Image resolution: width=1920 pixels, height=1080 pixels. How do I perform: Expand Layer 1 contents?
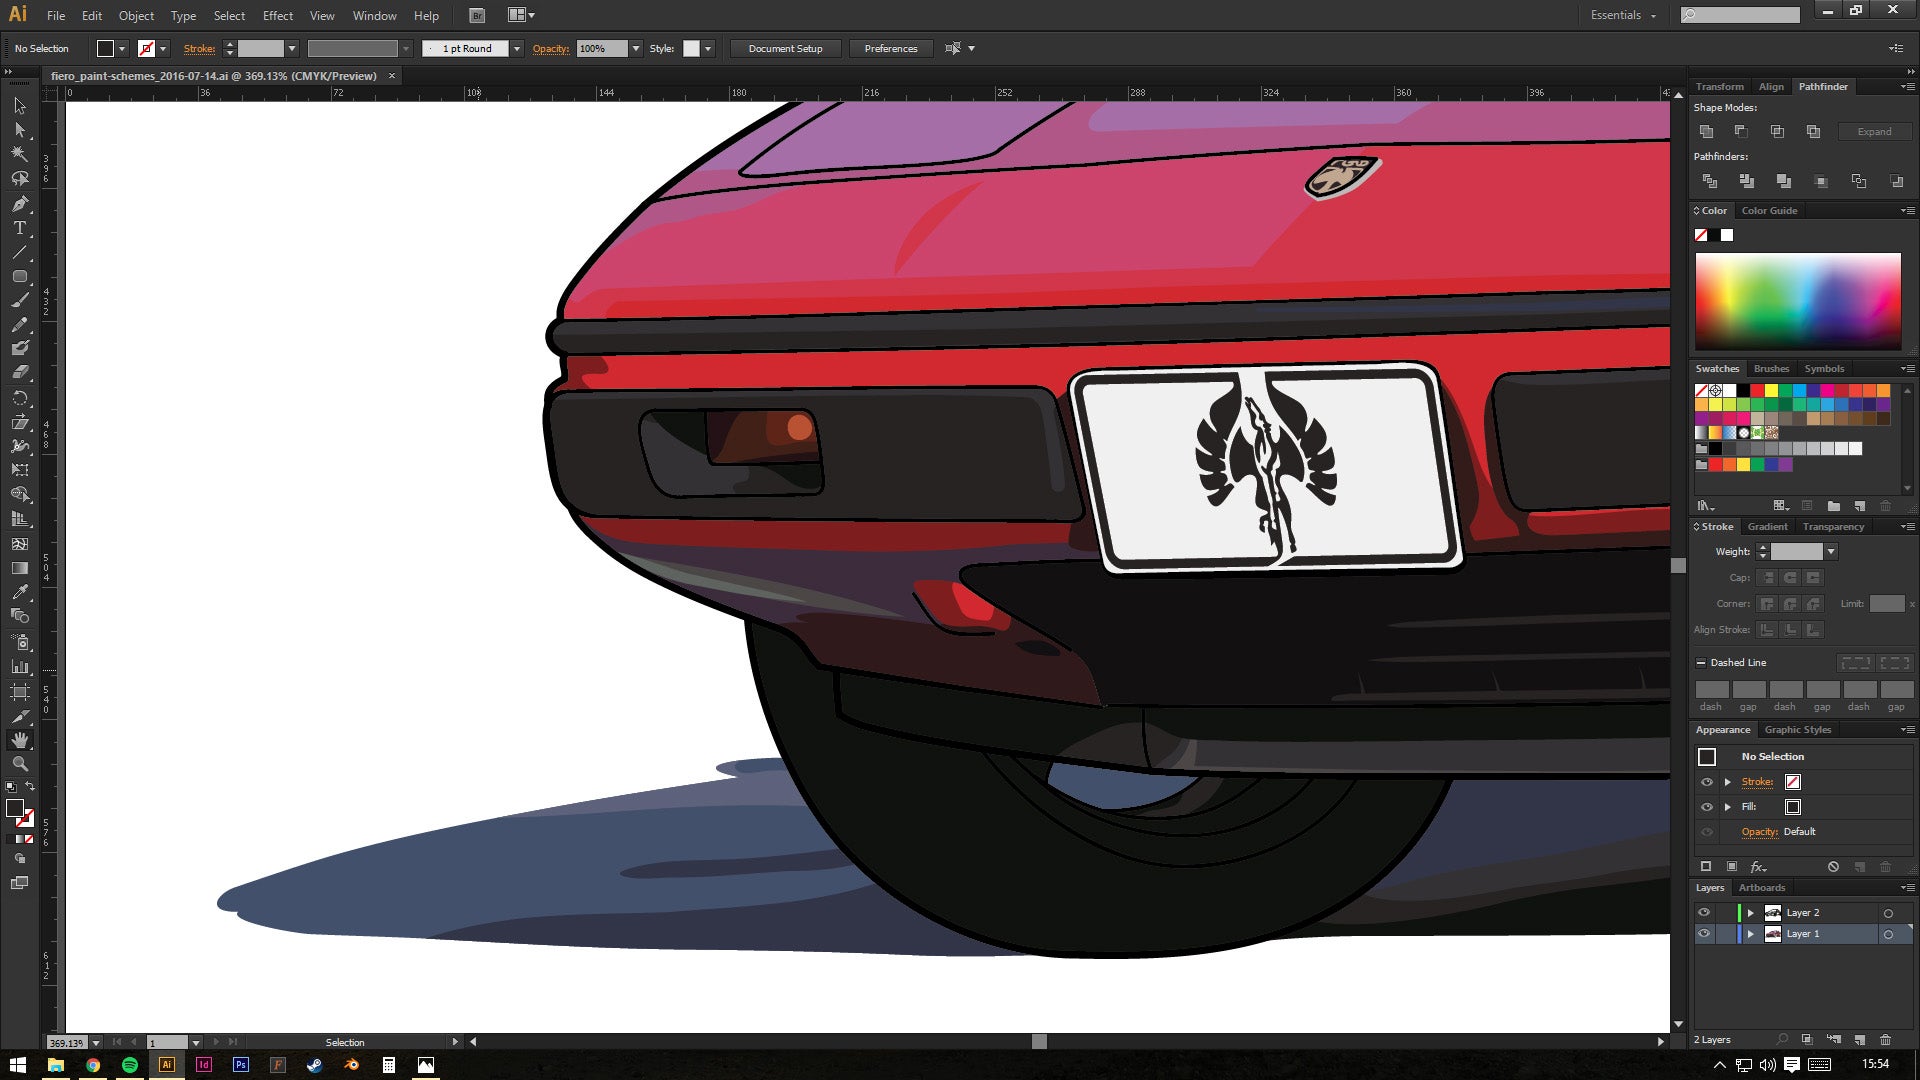click(1751, 934)
